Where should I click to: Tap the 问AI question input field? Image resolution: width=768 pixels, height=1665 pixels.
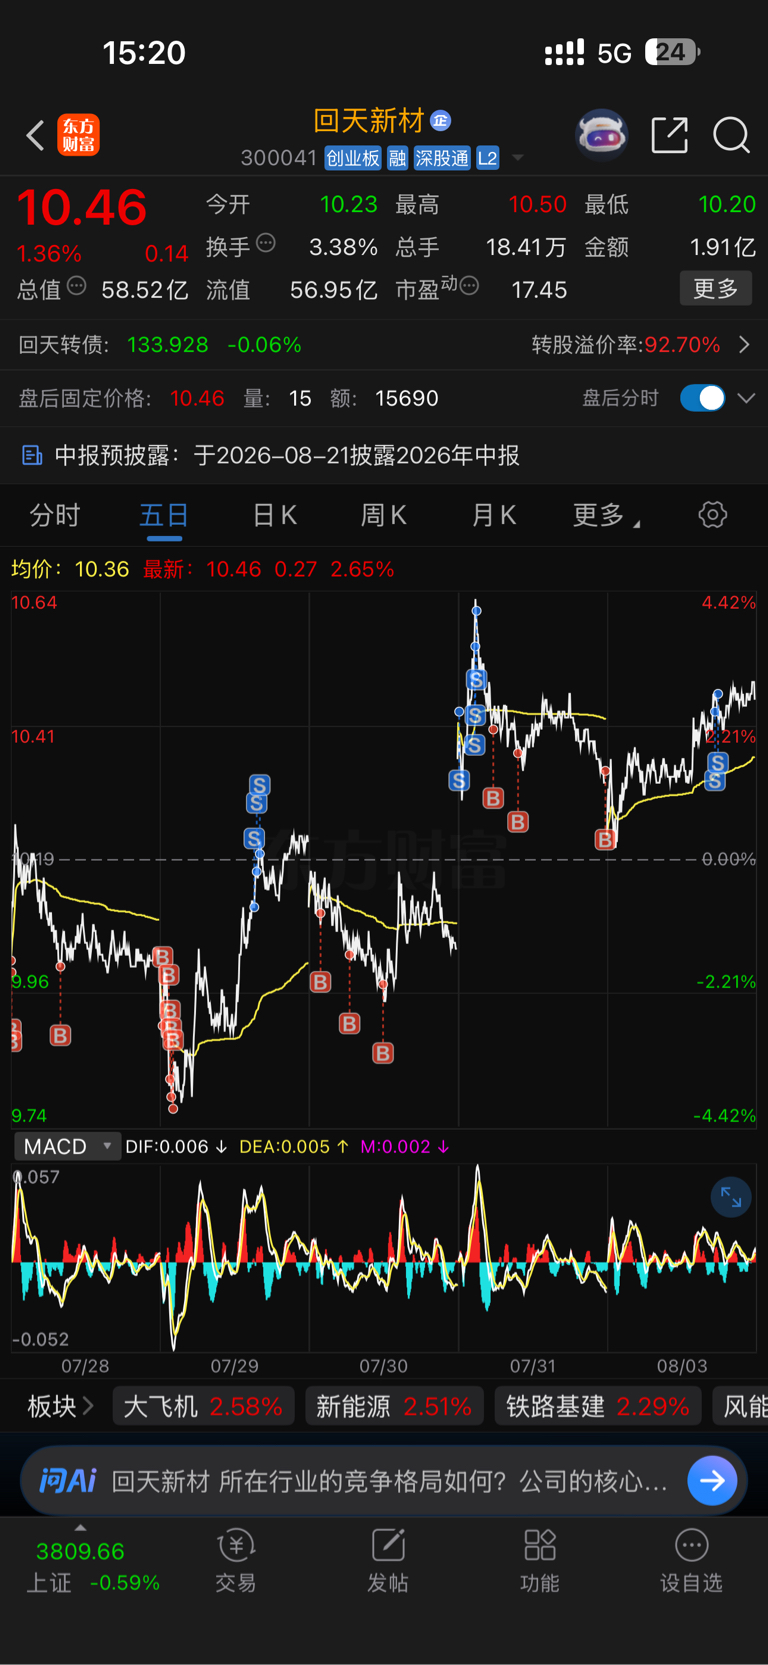[390, 1481]
